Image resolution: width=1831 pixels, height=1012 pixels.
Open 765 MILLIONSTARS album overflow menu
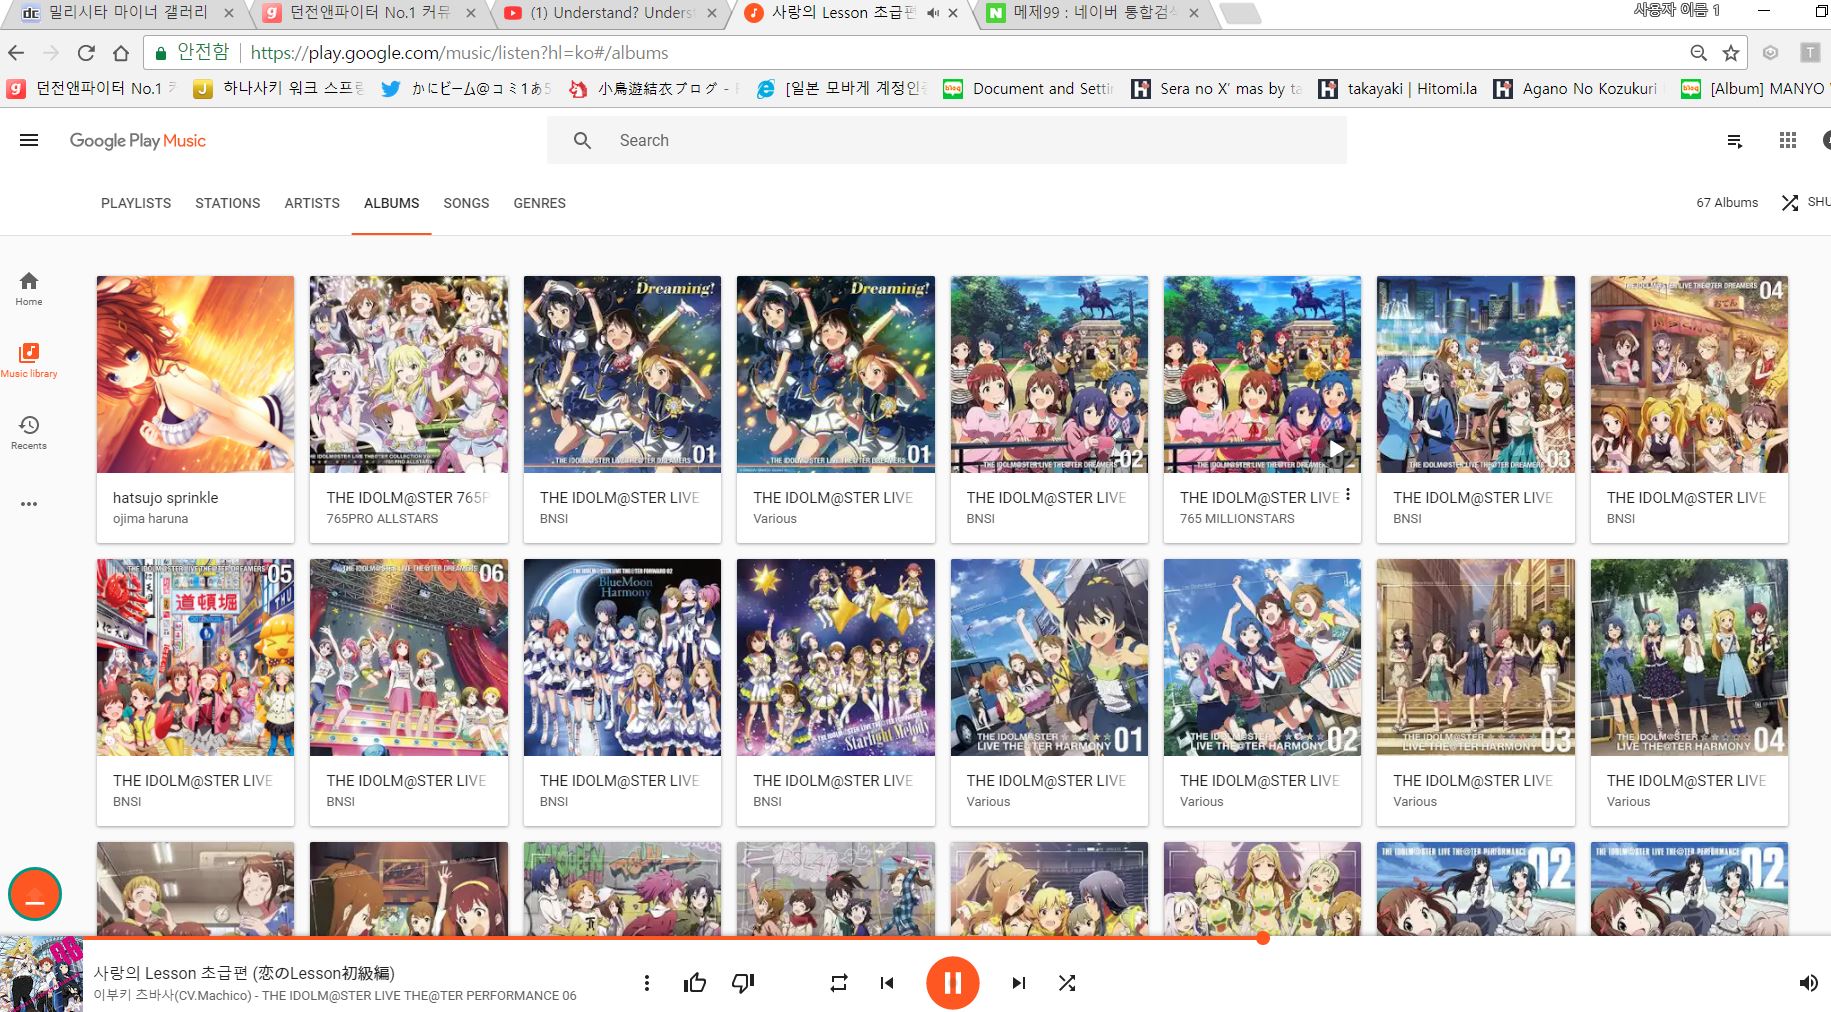[x=1348, y=495]
